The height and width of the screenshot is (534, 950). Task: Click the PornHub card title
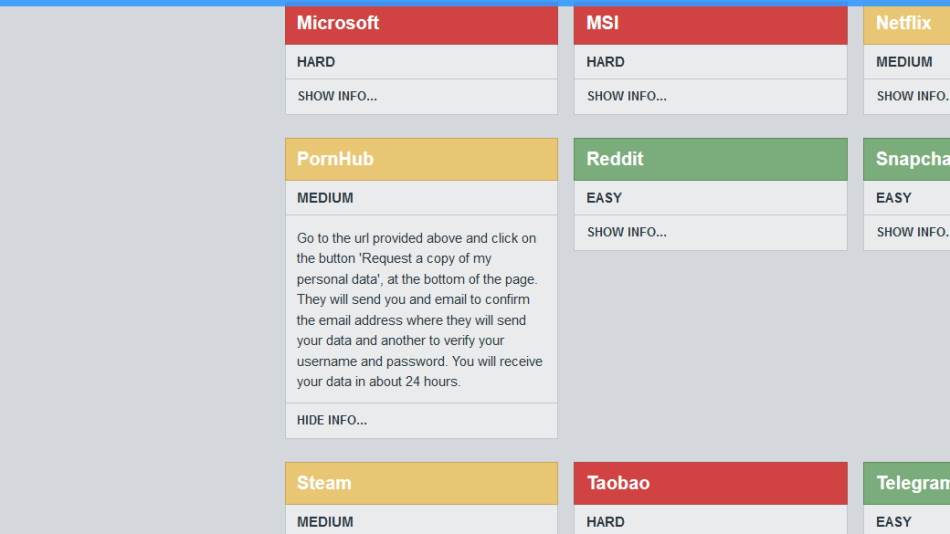coord(335,159)
